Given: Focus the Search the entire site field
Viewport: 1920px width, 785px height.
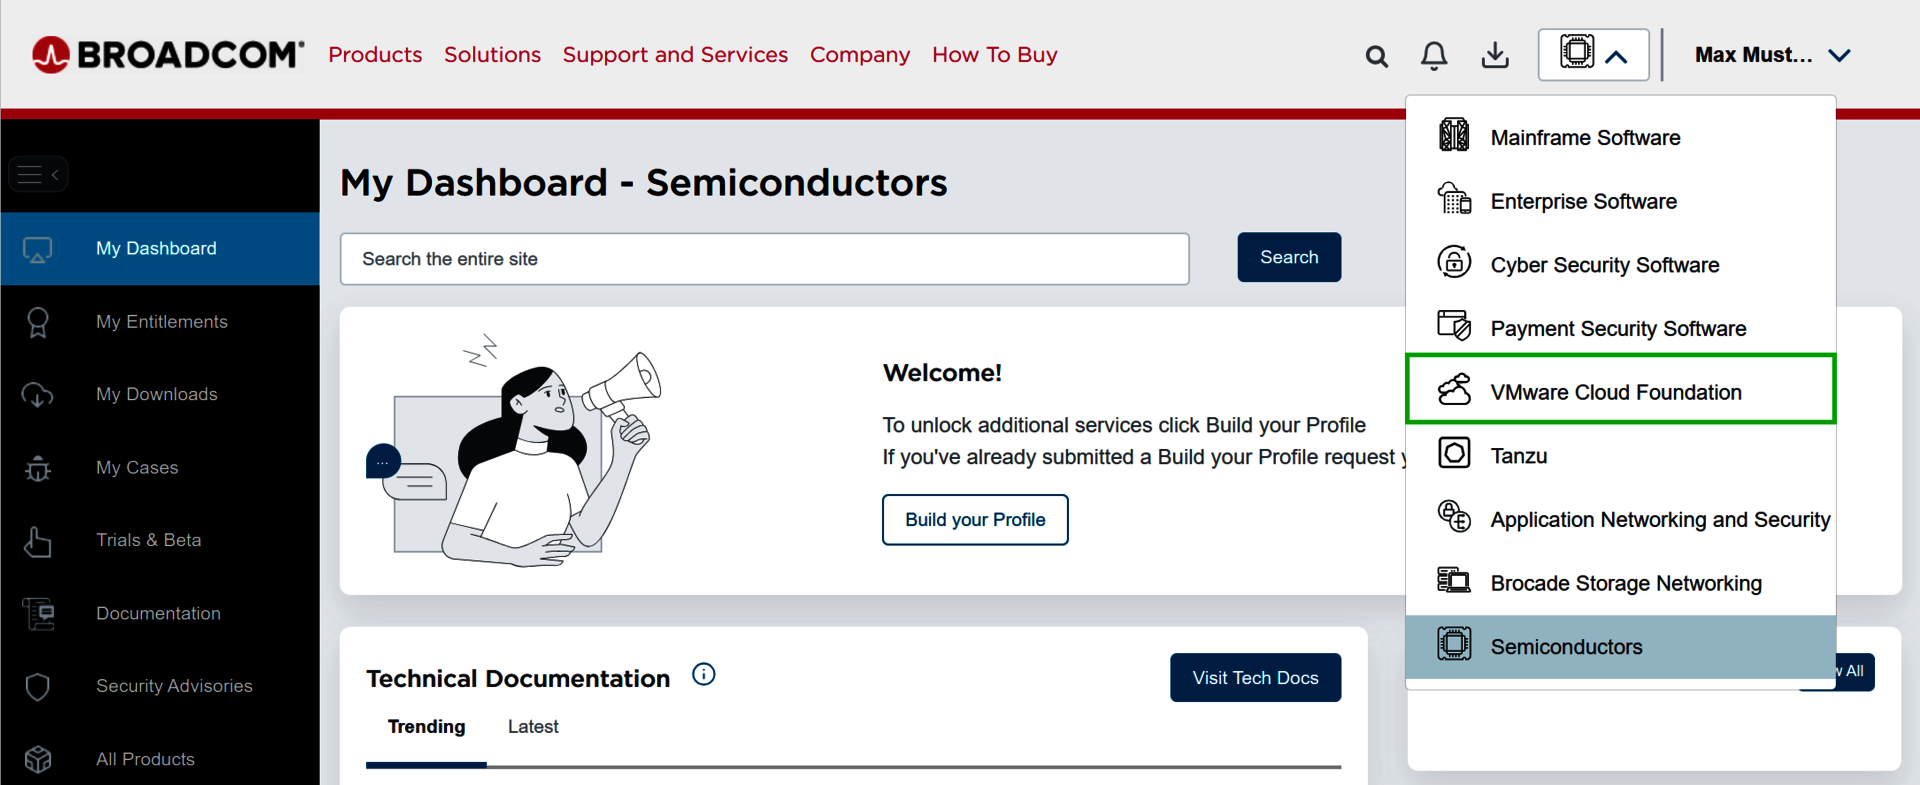Looking at the screenshot, I should (x=764, y=259).
